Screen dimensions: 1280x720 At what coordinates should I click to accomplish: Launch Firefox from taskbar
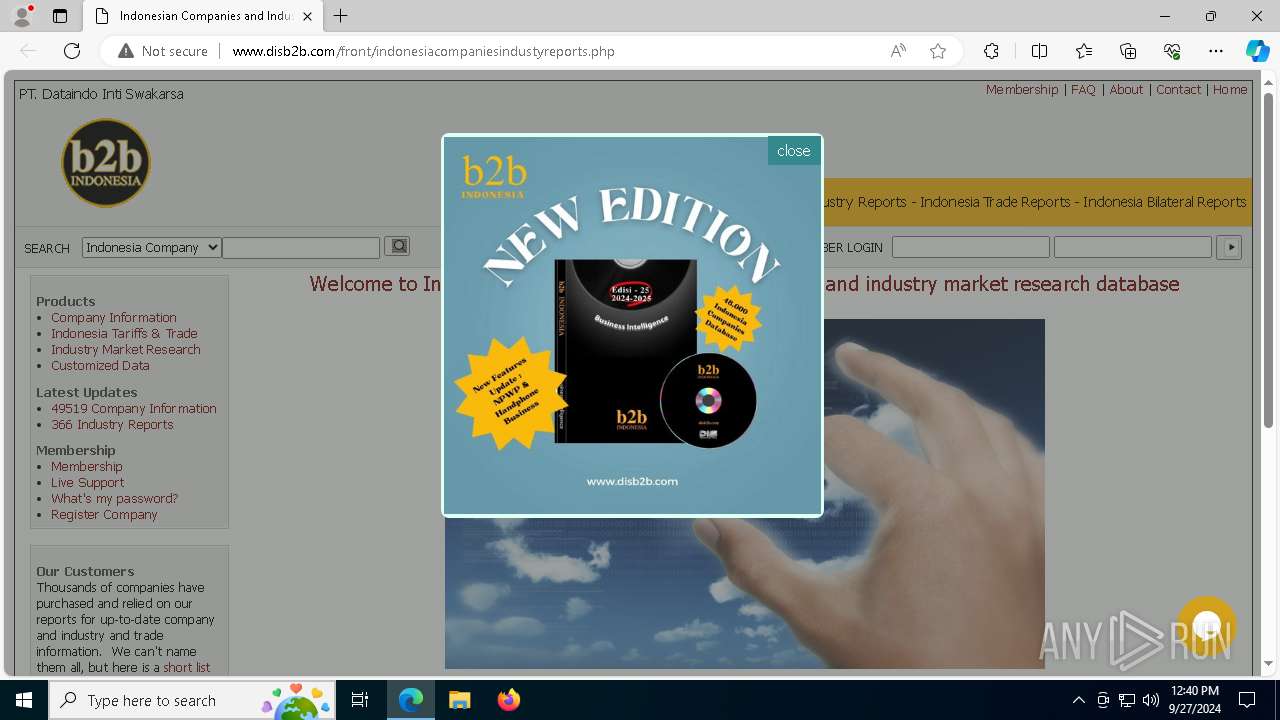508,700
